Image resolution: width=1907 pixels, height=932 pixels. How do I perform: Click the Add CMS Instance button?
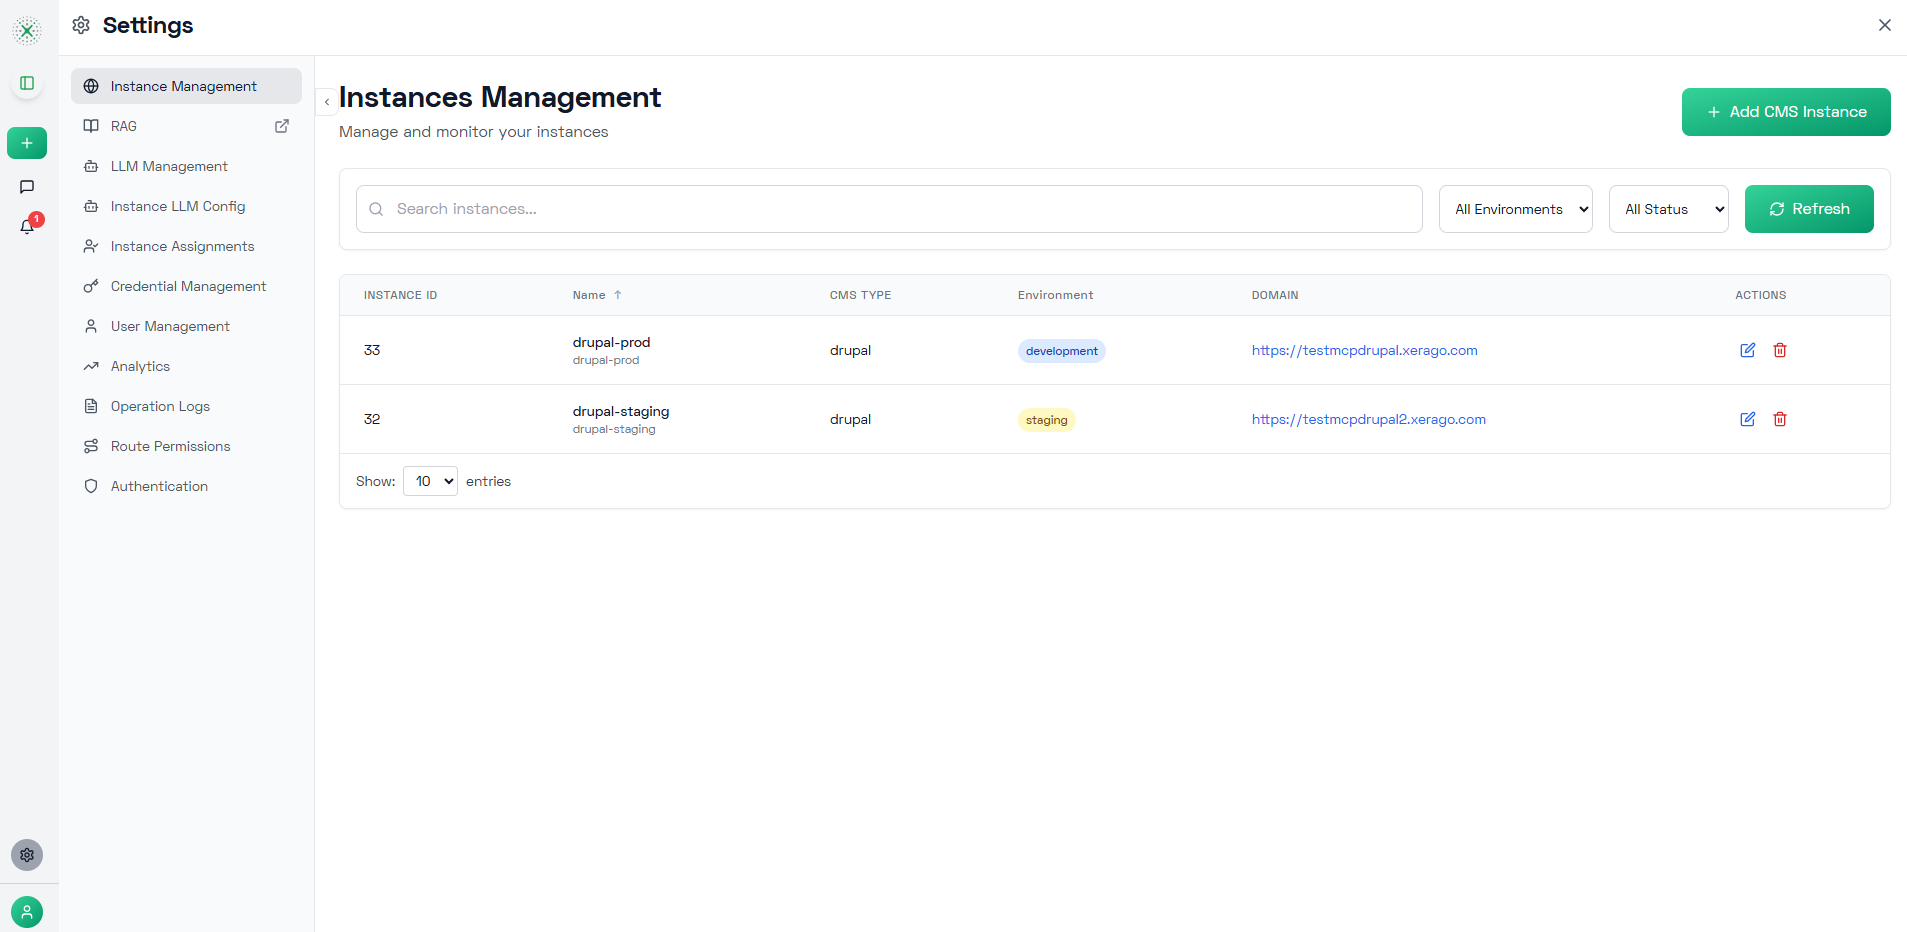point(1785,112)
